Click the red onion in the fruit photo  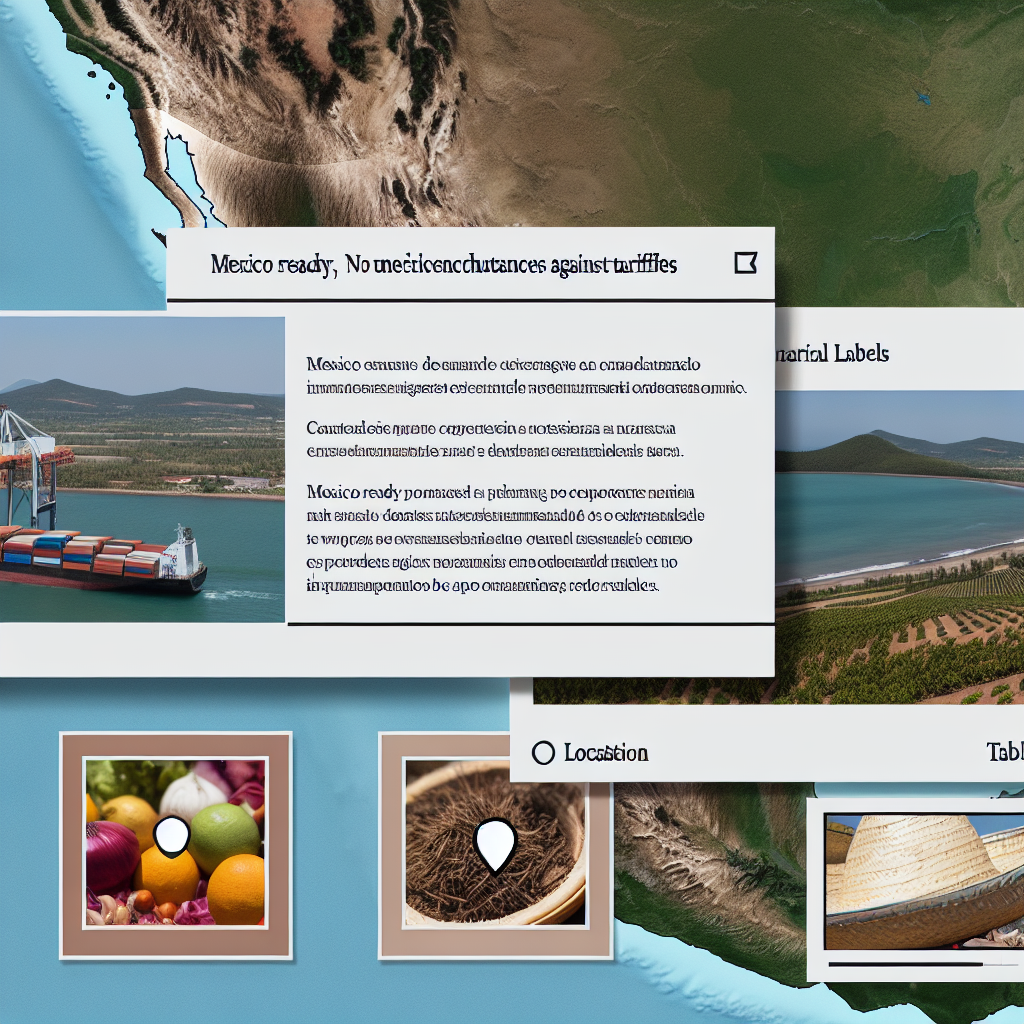tap(112, 857)
